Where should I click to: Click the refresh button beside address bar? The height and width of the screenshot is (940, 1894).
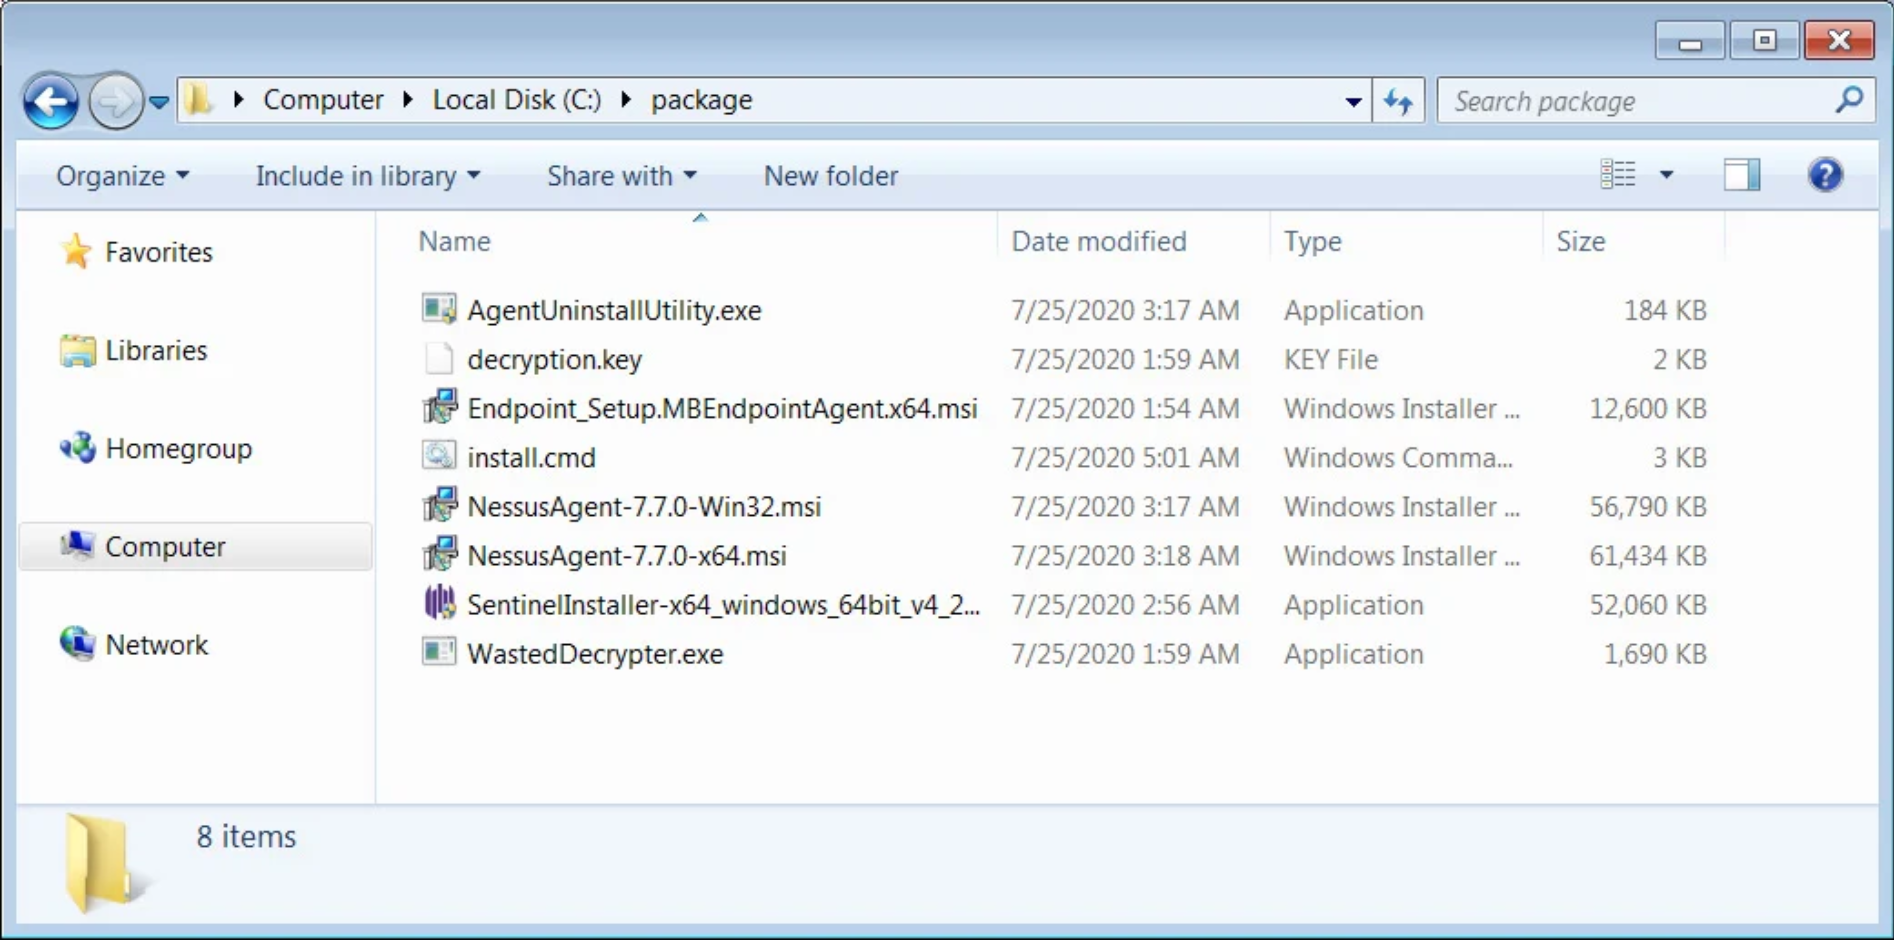1398,101
